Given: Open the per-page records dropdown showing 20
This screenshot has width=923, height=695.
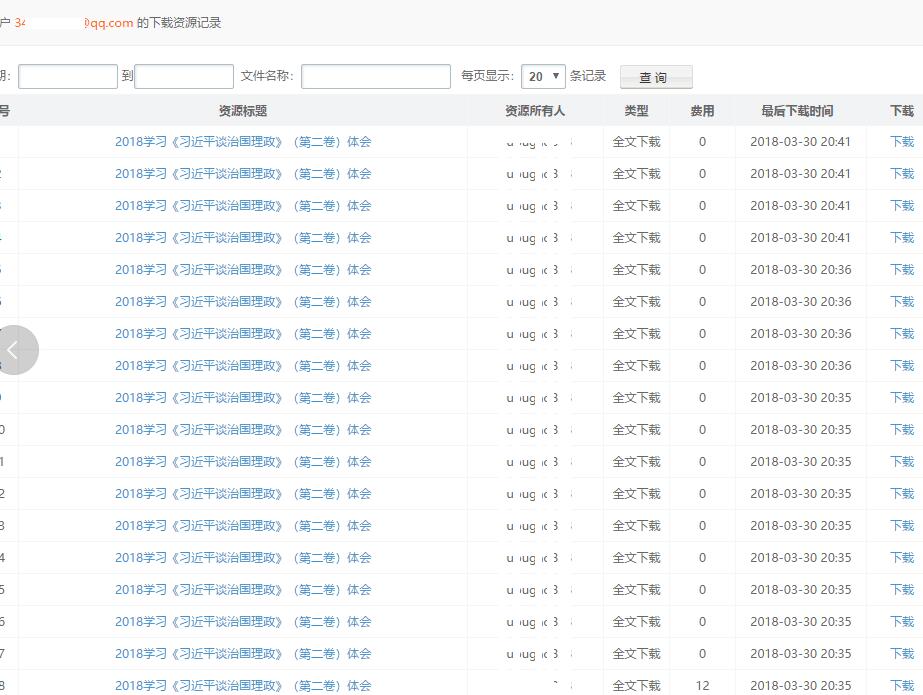Looking at the screenshot, I should [543, 77].
